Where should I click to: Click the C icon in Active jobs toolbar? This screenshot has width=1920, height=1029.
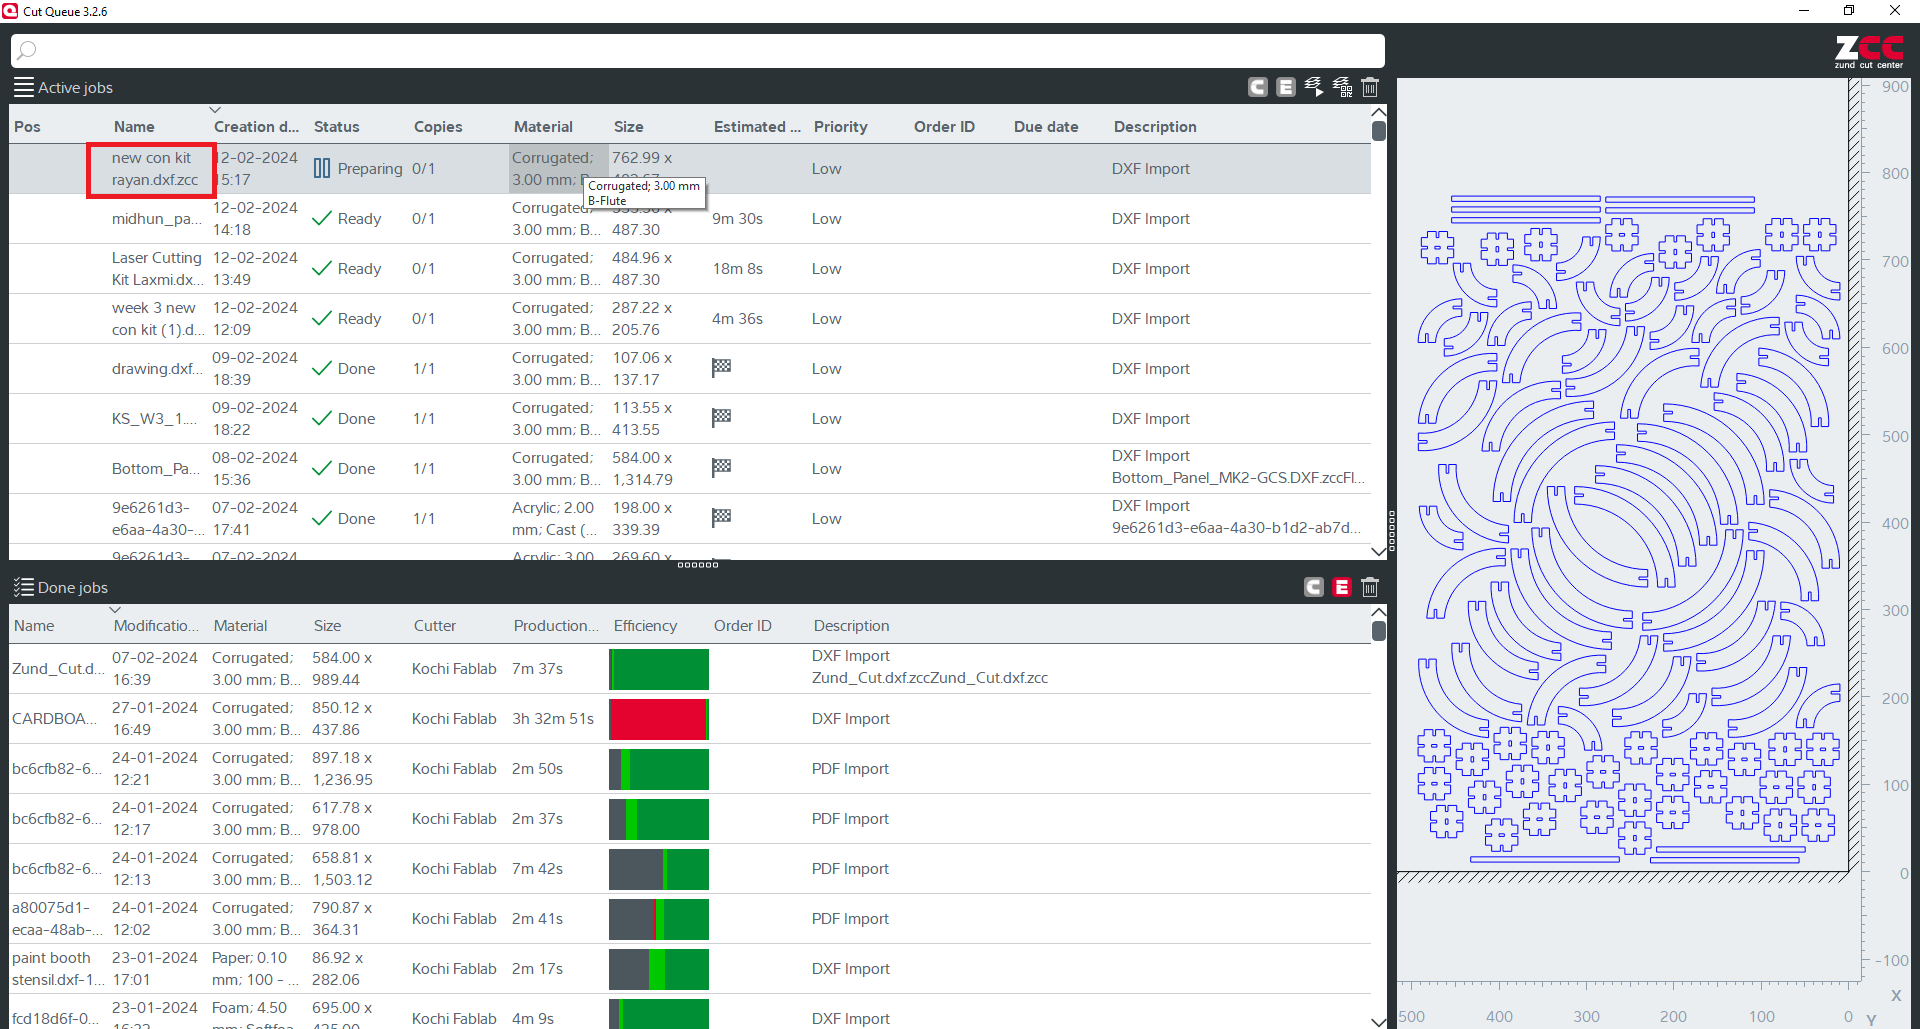pyautogui.click(x=1258, y=88)
